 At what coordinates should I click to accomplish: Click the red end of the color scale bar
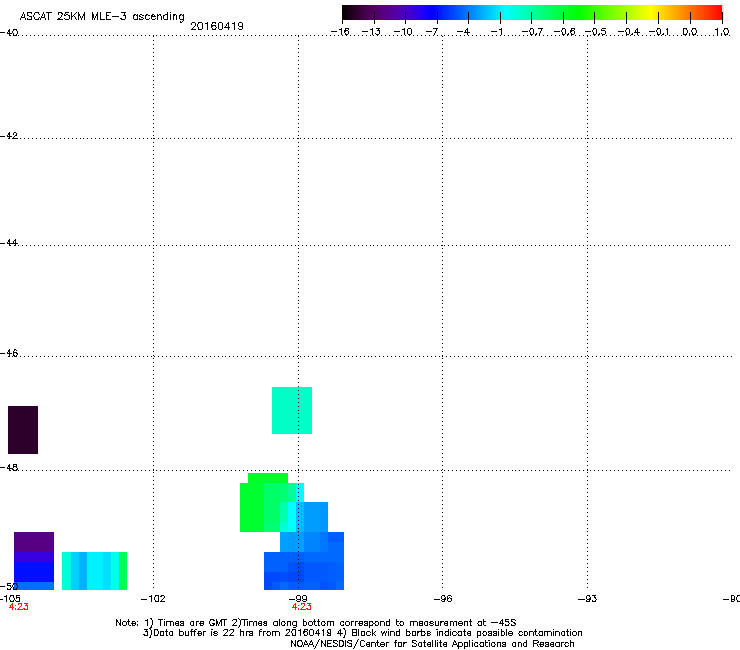point(713,13)
